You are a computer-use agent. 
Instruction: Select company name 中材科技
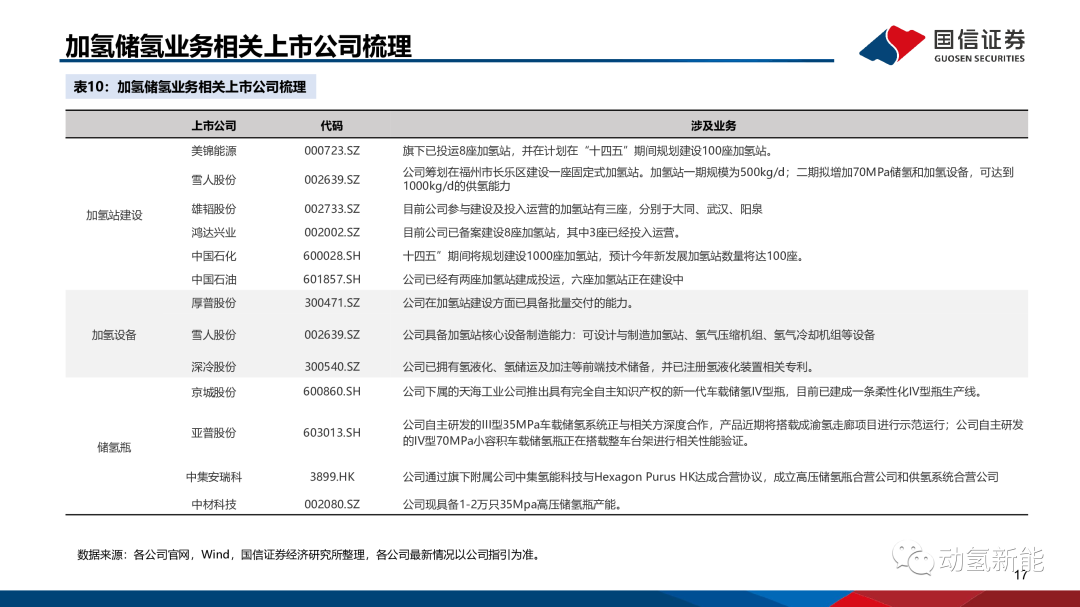[214, 505]
